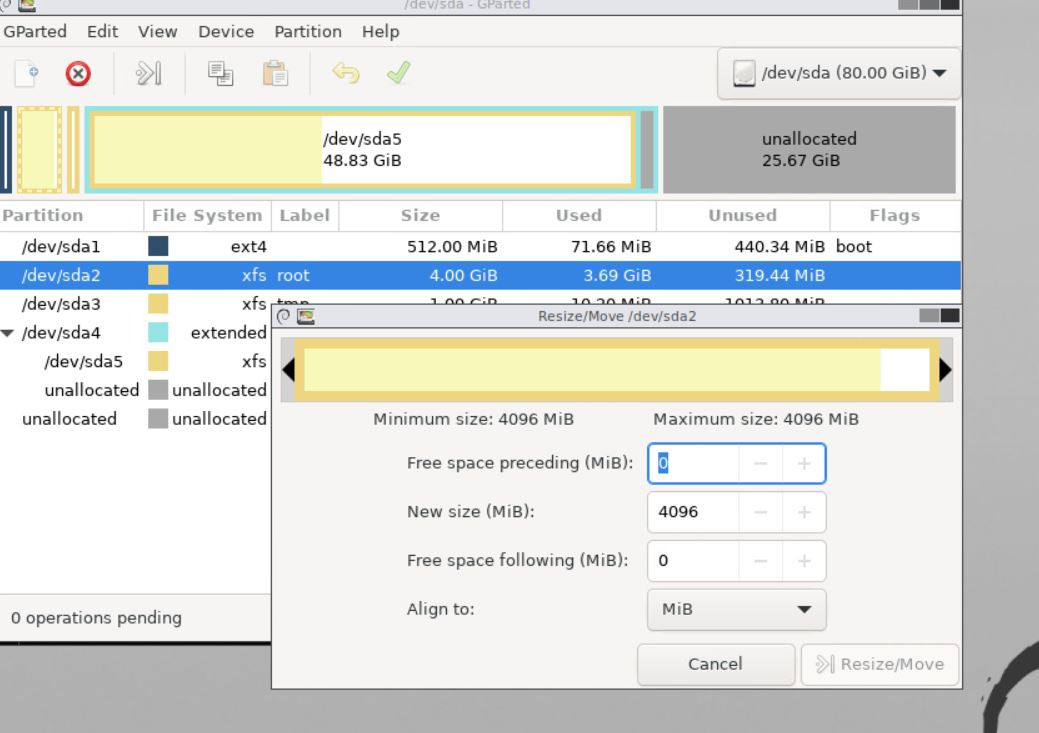The width and height of the screenshot is (1039, 733).
Task: Open the View menu
Action: (157, 31)
